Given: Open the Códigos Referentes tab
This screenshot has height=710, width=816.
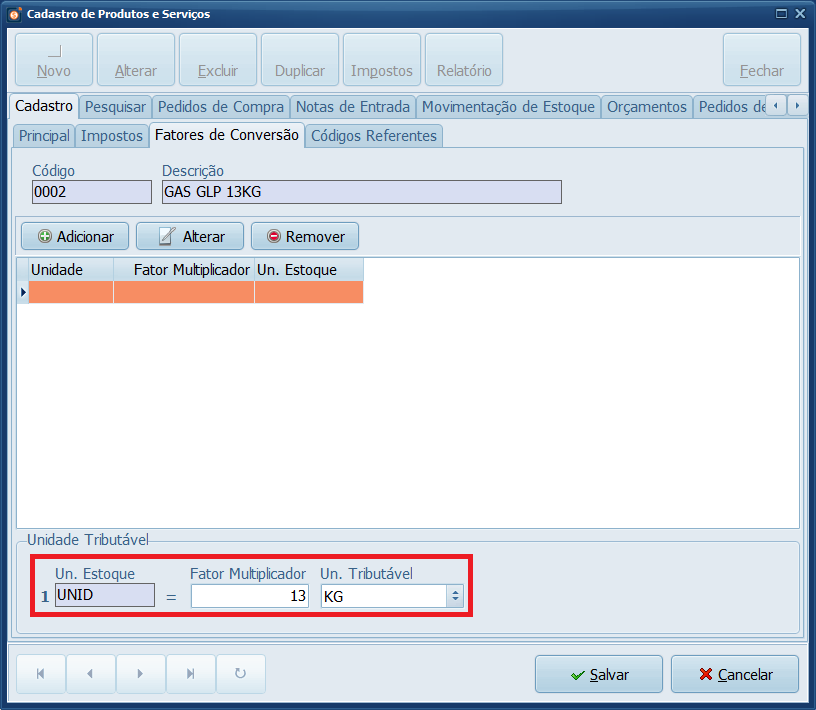Looking at the screenshot, I should (373, 135).
